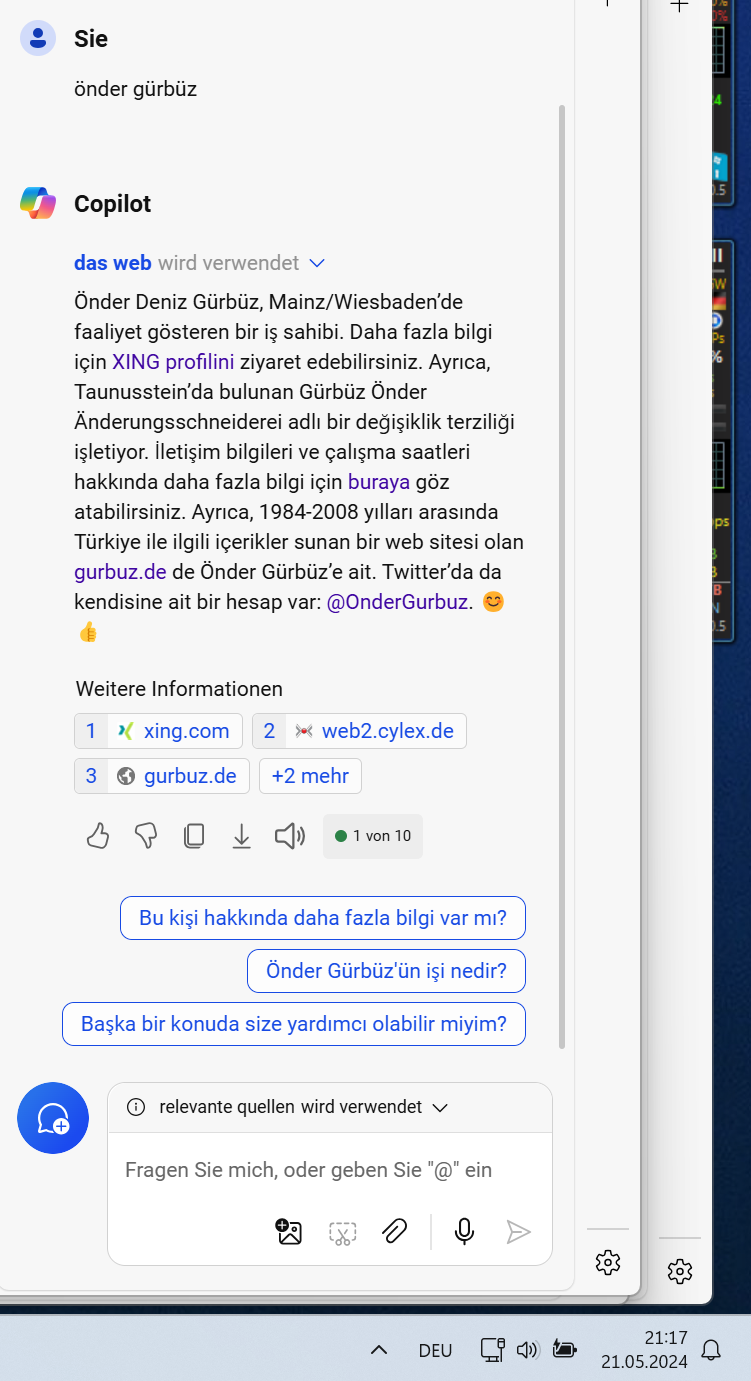
Task: Click the 'das web' link text
Action: point(113,263)
